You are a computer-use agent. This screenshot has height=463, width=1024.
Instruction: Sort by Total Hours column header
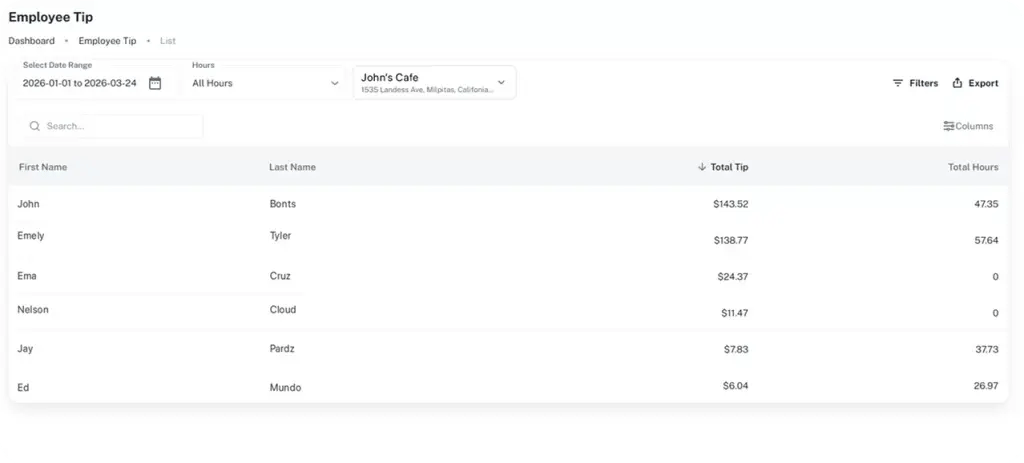pyautogui.click(x=973, y=167)
